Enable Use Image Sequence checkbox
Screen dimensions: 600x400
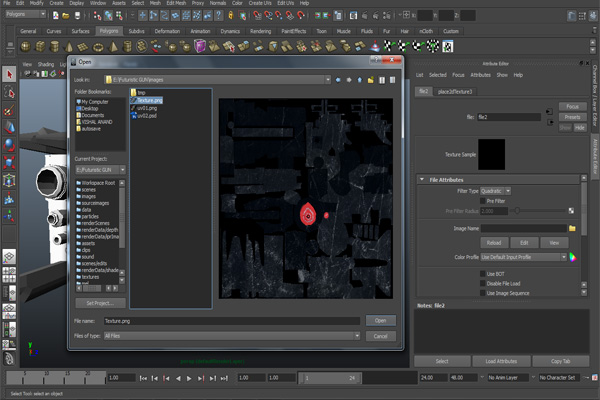483,293
